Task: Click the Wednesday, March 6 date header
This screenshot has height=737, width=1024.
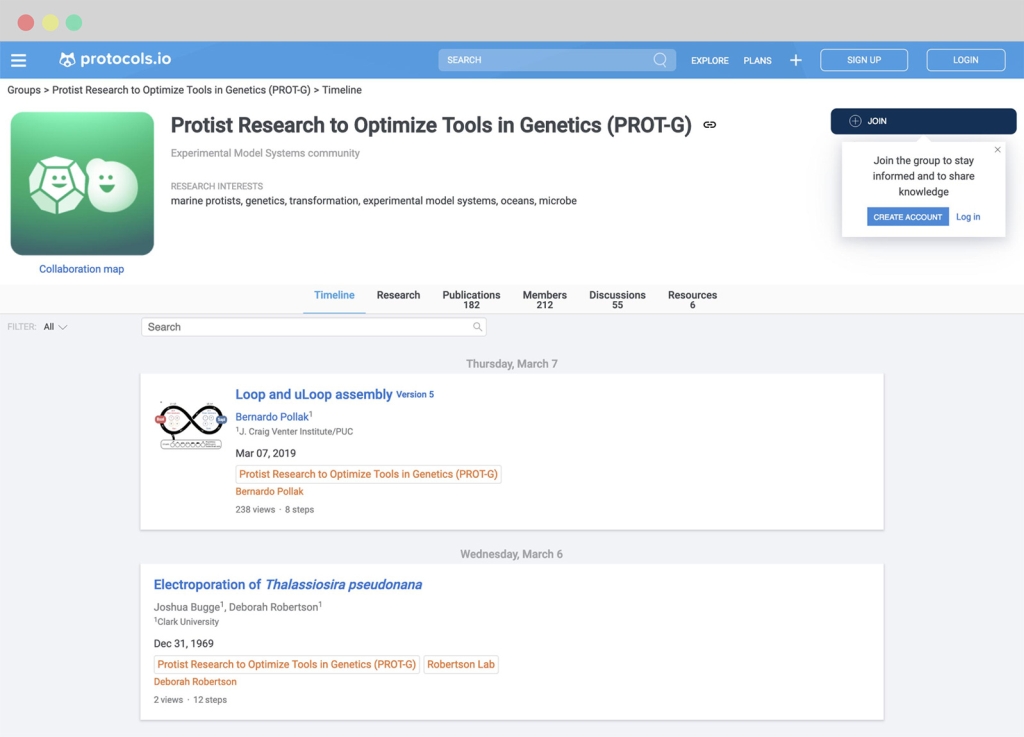Action: click(511, 554)
